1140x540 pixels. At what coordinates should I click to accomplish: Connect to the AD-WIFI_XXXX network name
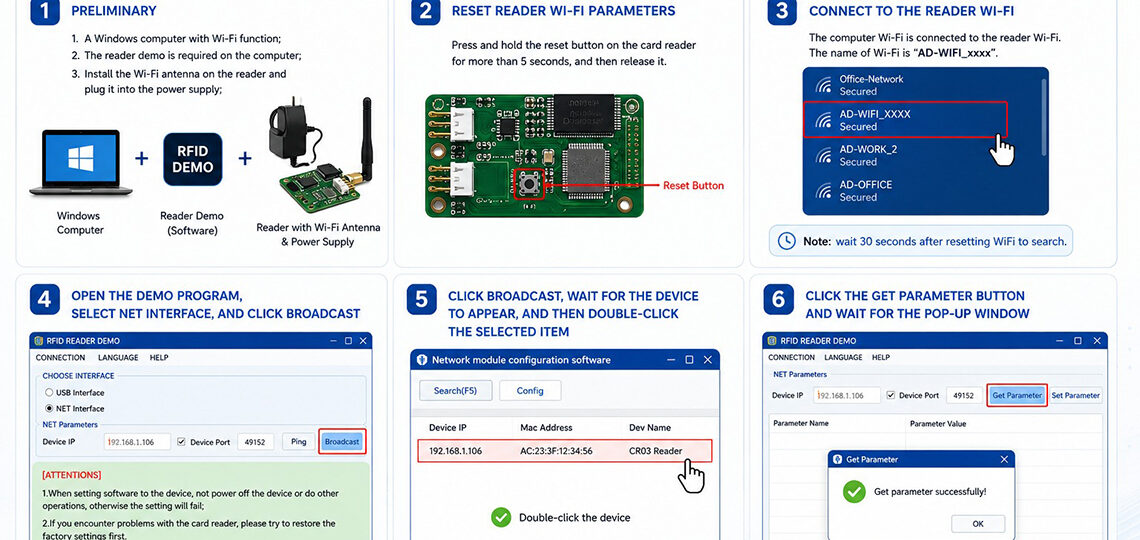point(875,114)
